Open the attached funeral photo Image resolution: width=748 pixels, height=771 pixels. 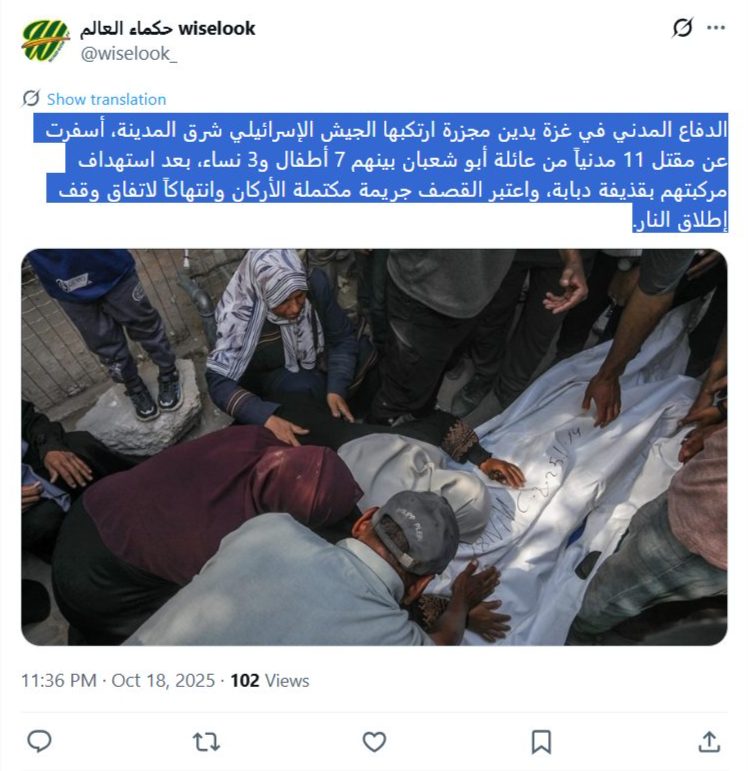coord(374,447)
